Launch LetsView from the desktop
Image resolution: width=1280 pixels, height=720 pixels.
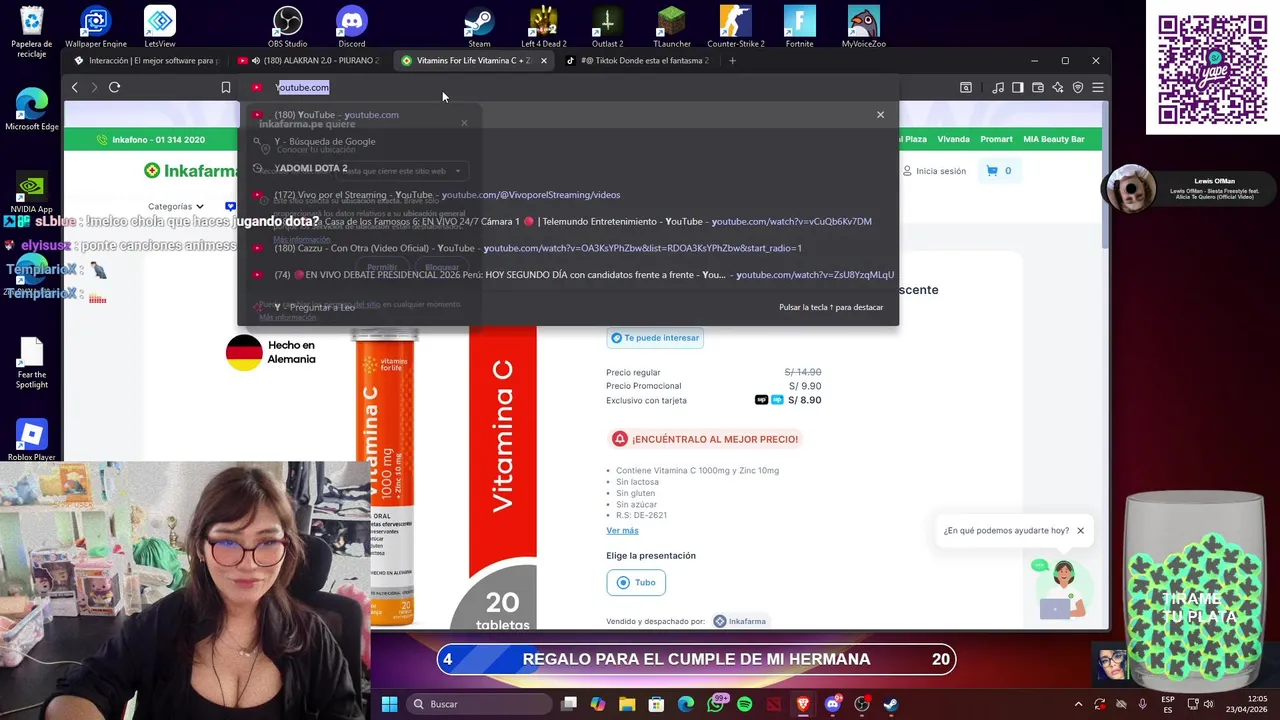(160, 27)
